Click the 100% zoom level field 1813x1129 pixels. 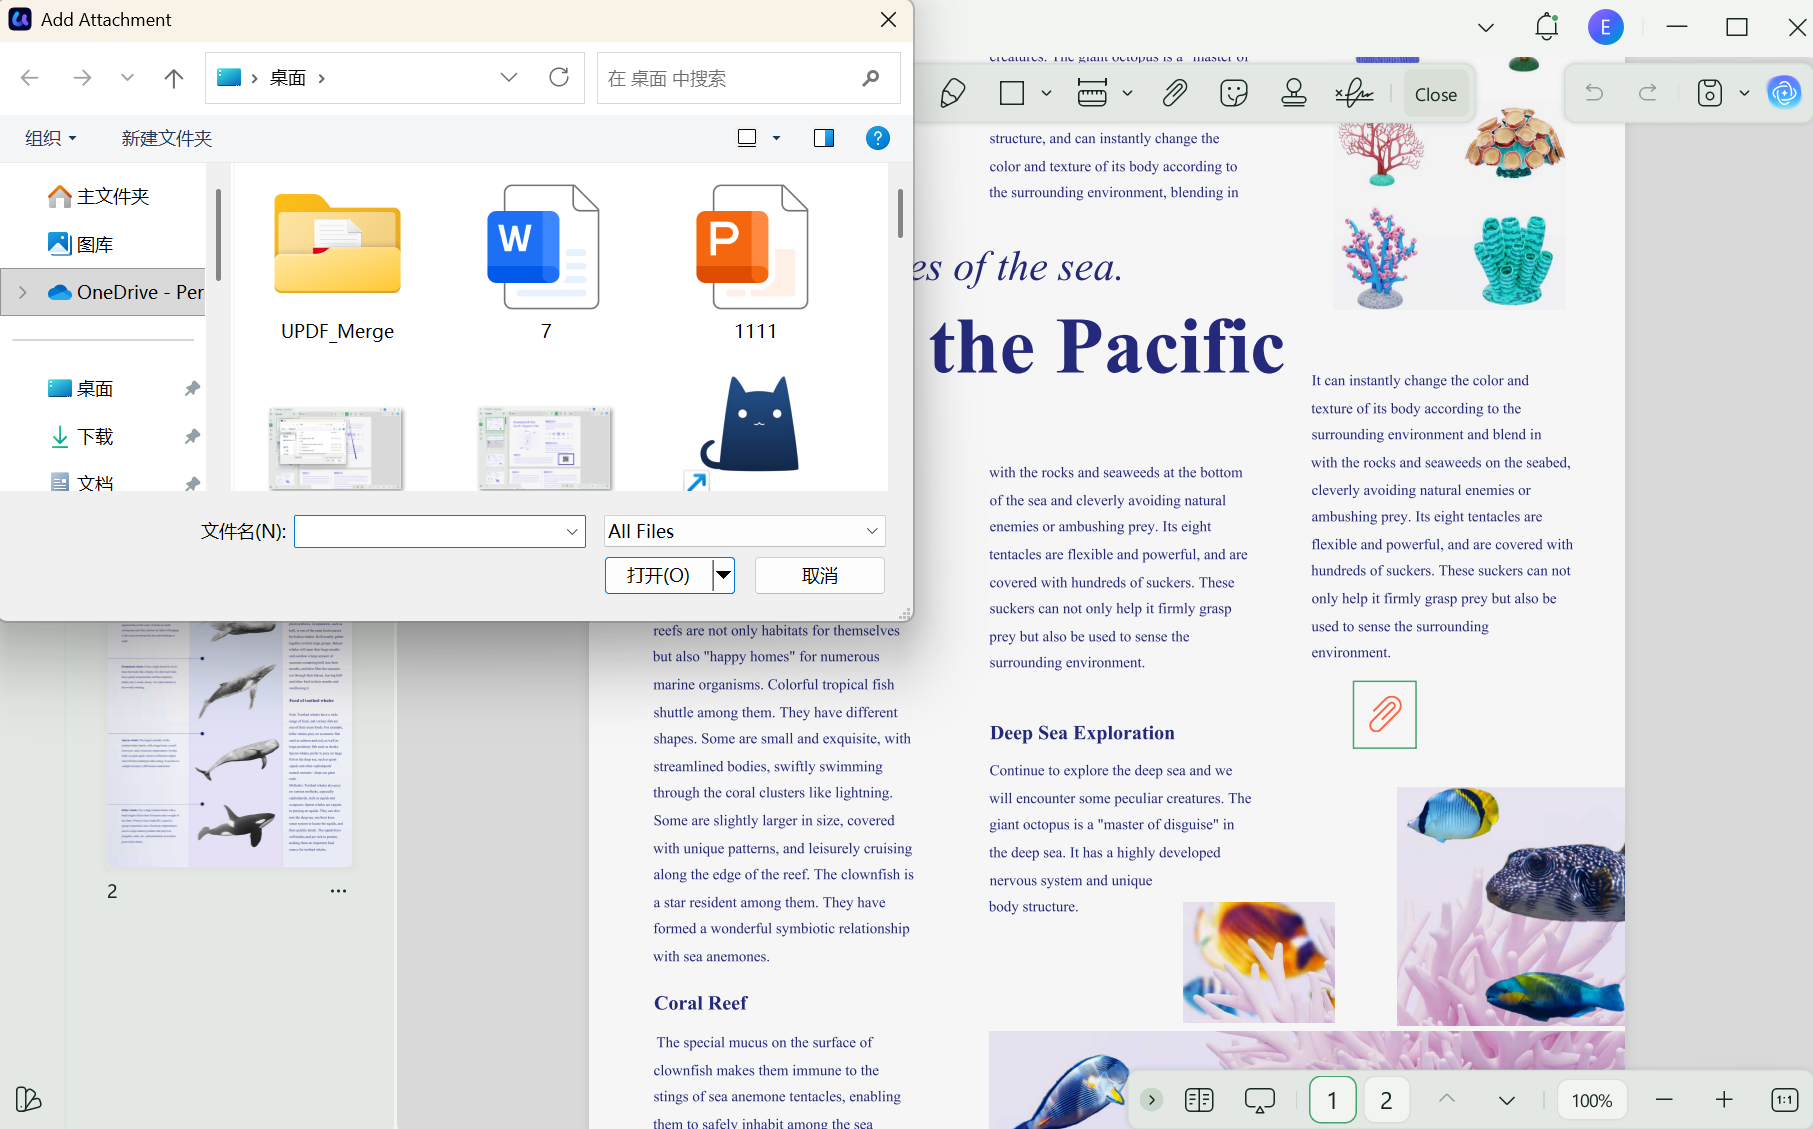[x=1591, y=1100]
